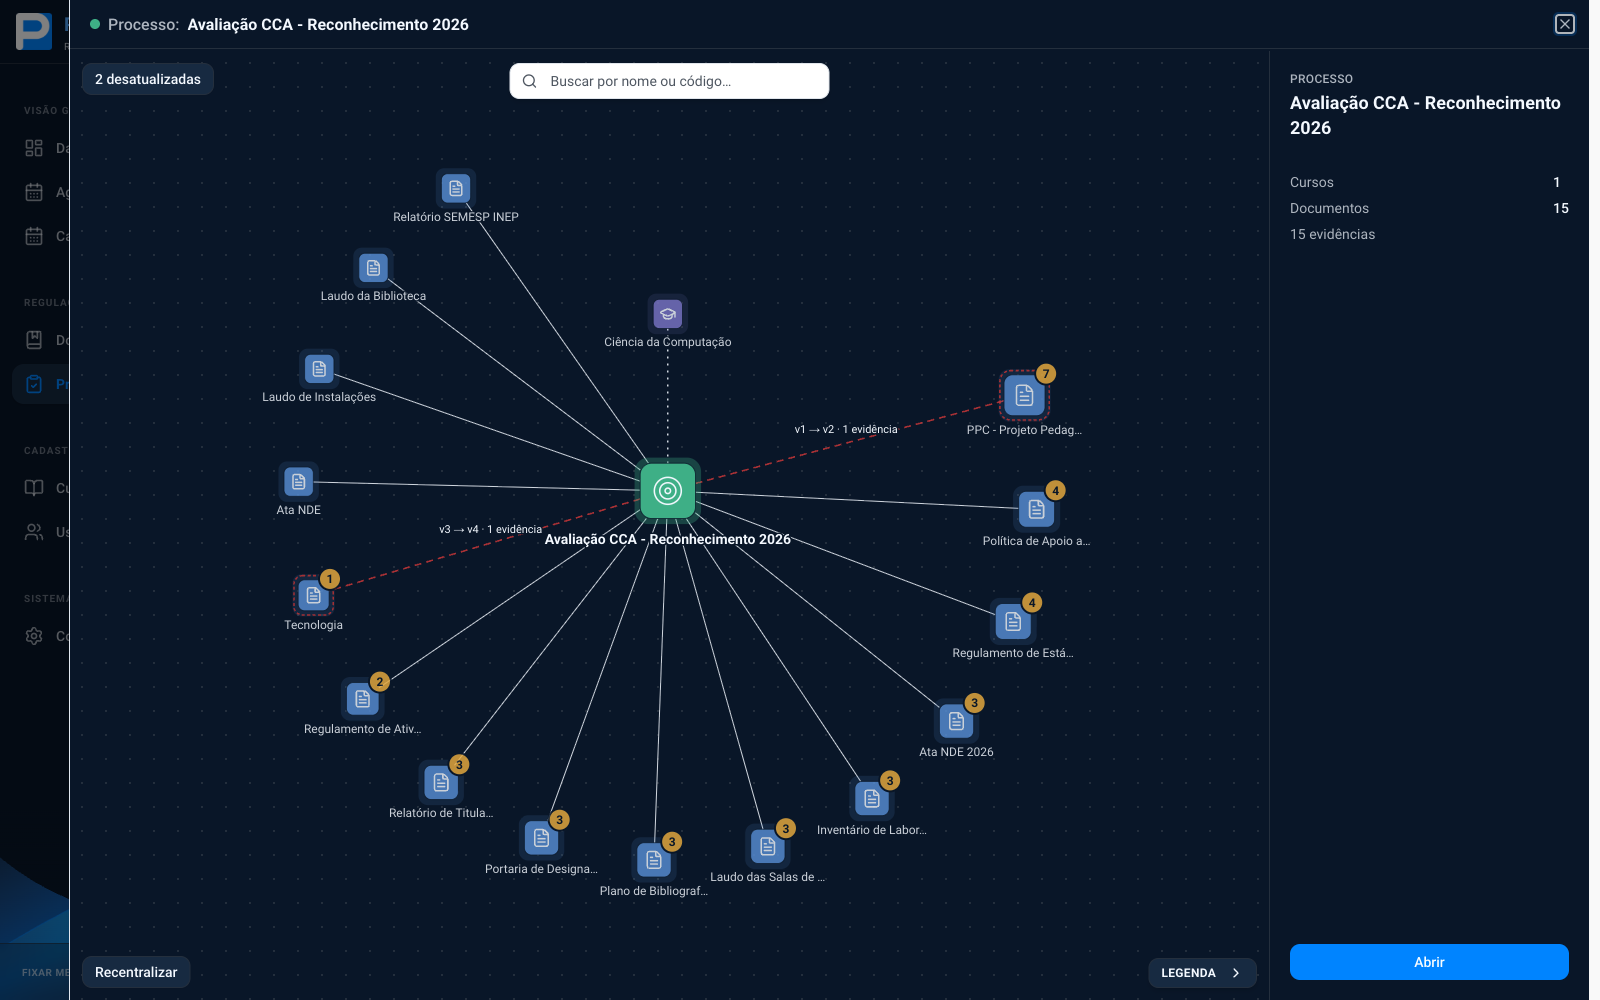
Task: Click the Laudo das Salas de... node
Action: tap(768, 847)
